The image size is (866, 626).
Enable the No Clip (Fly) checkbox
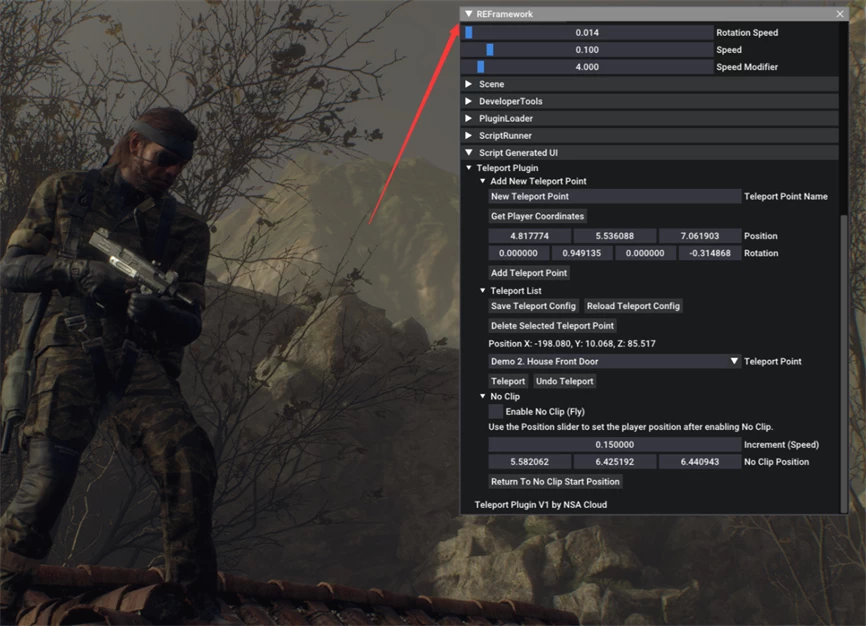496,412
